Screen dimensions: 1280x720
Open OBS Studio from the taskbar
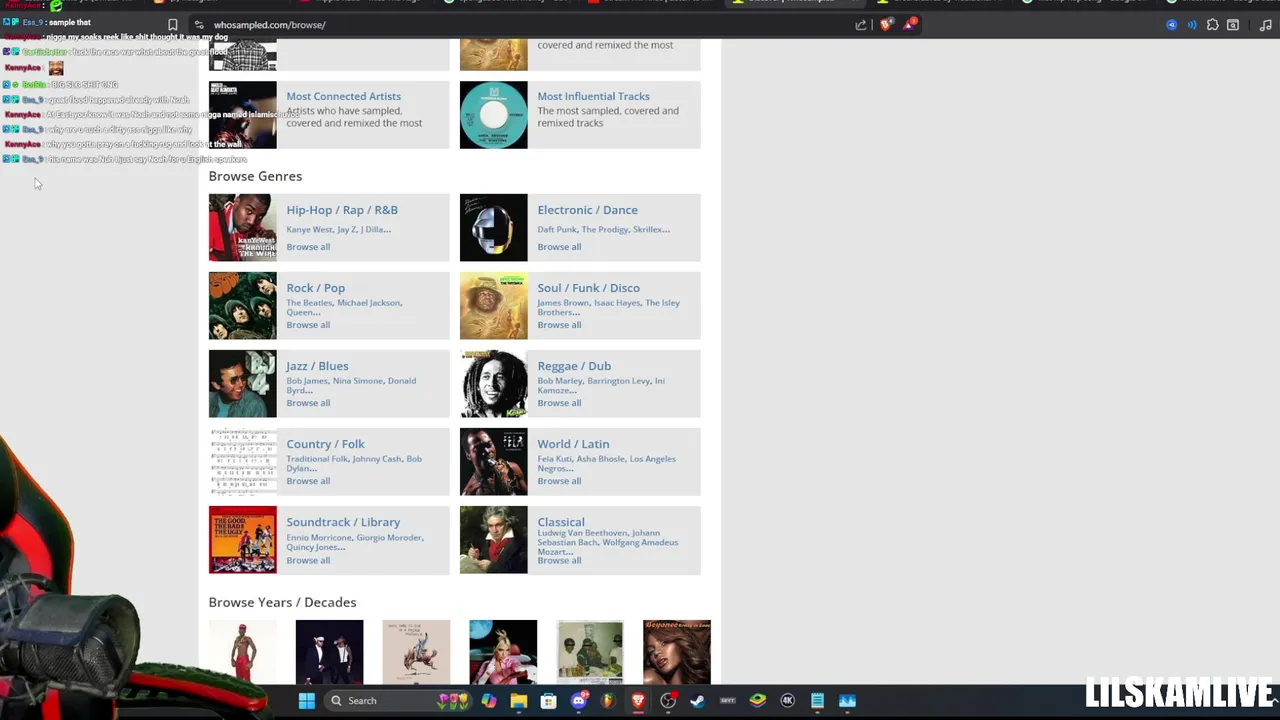coord(668,701)
